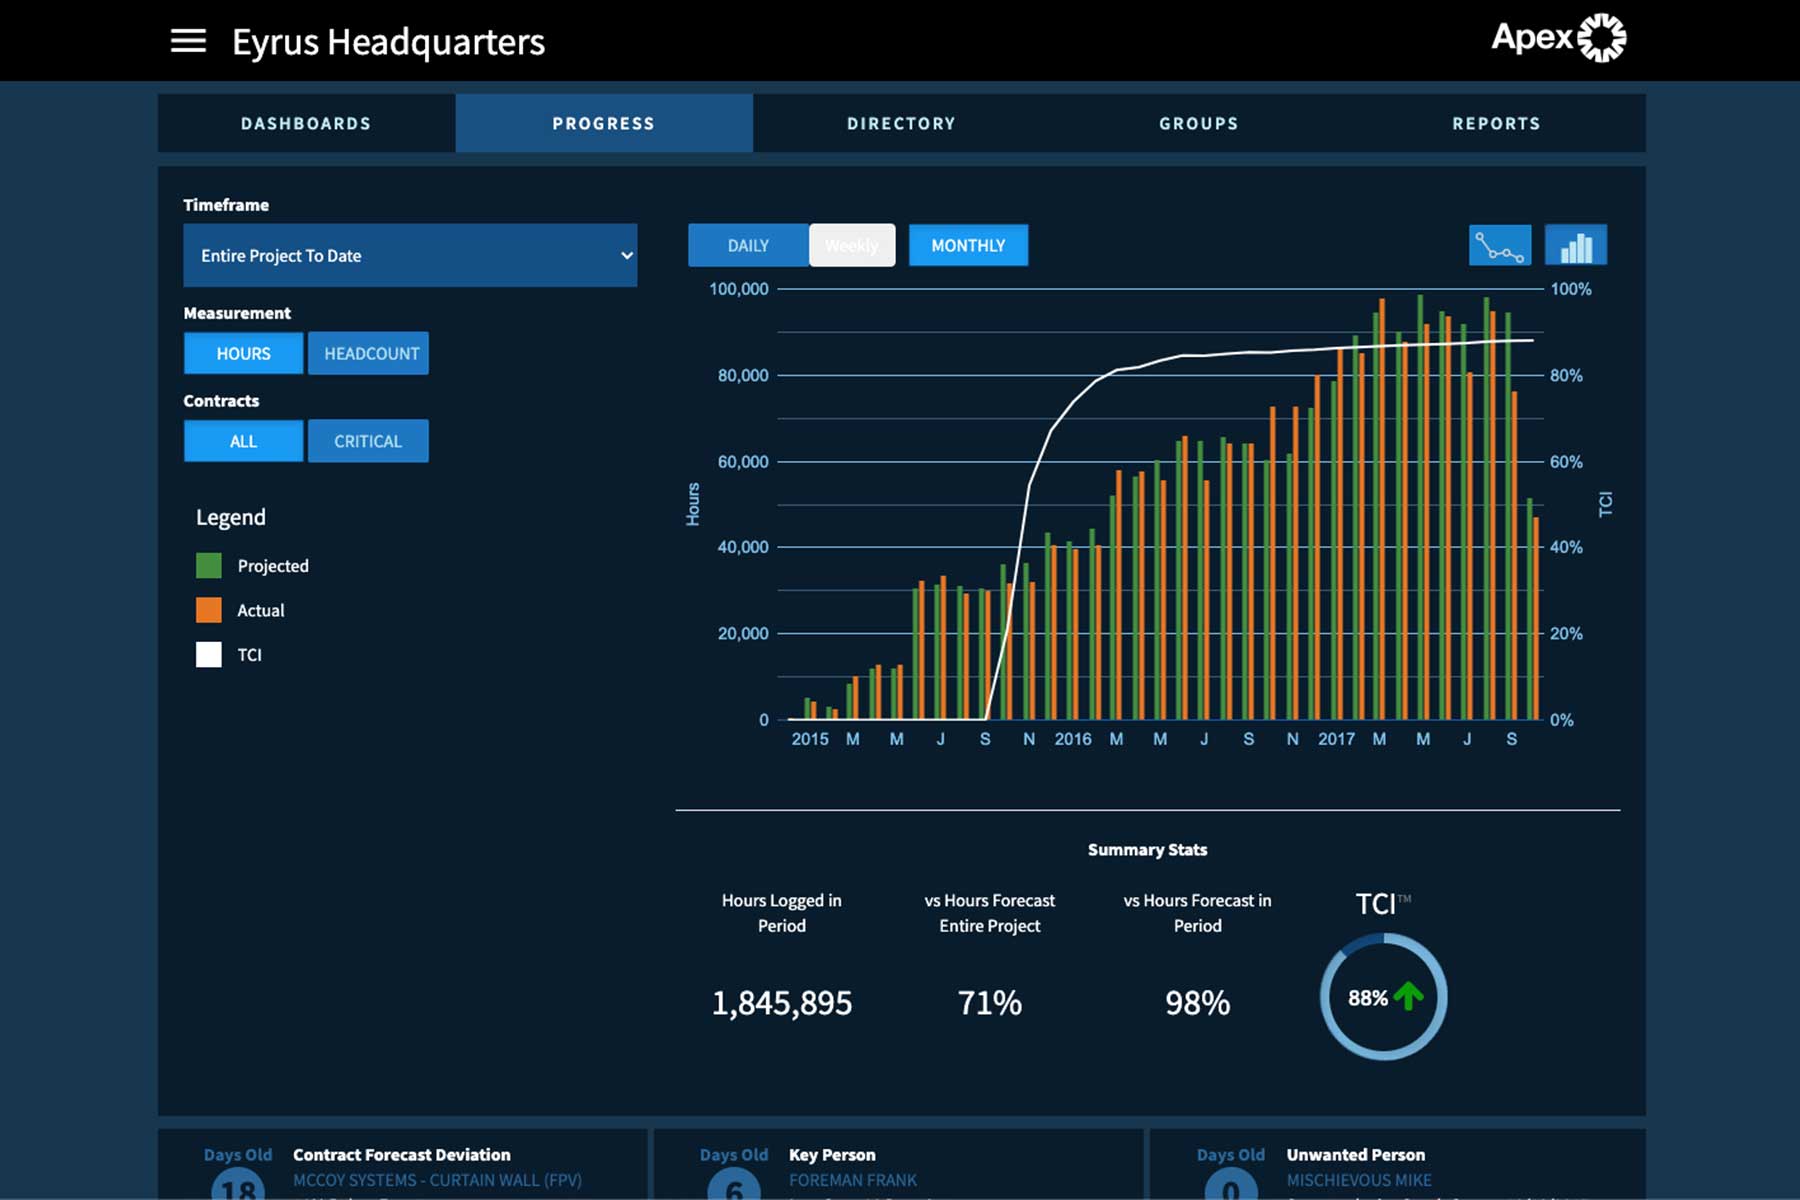This screenshot has height=1200, width=1800.
Task: Switch chart to Daily view
Action: pyautogui.click(x=747, y=245)
